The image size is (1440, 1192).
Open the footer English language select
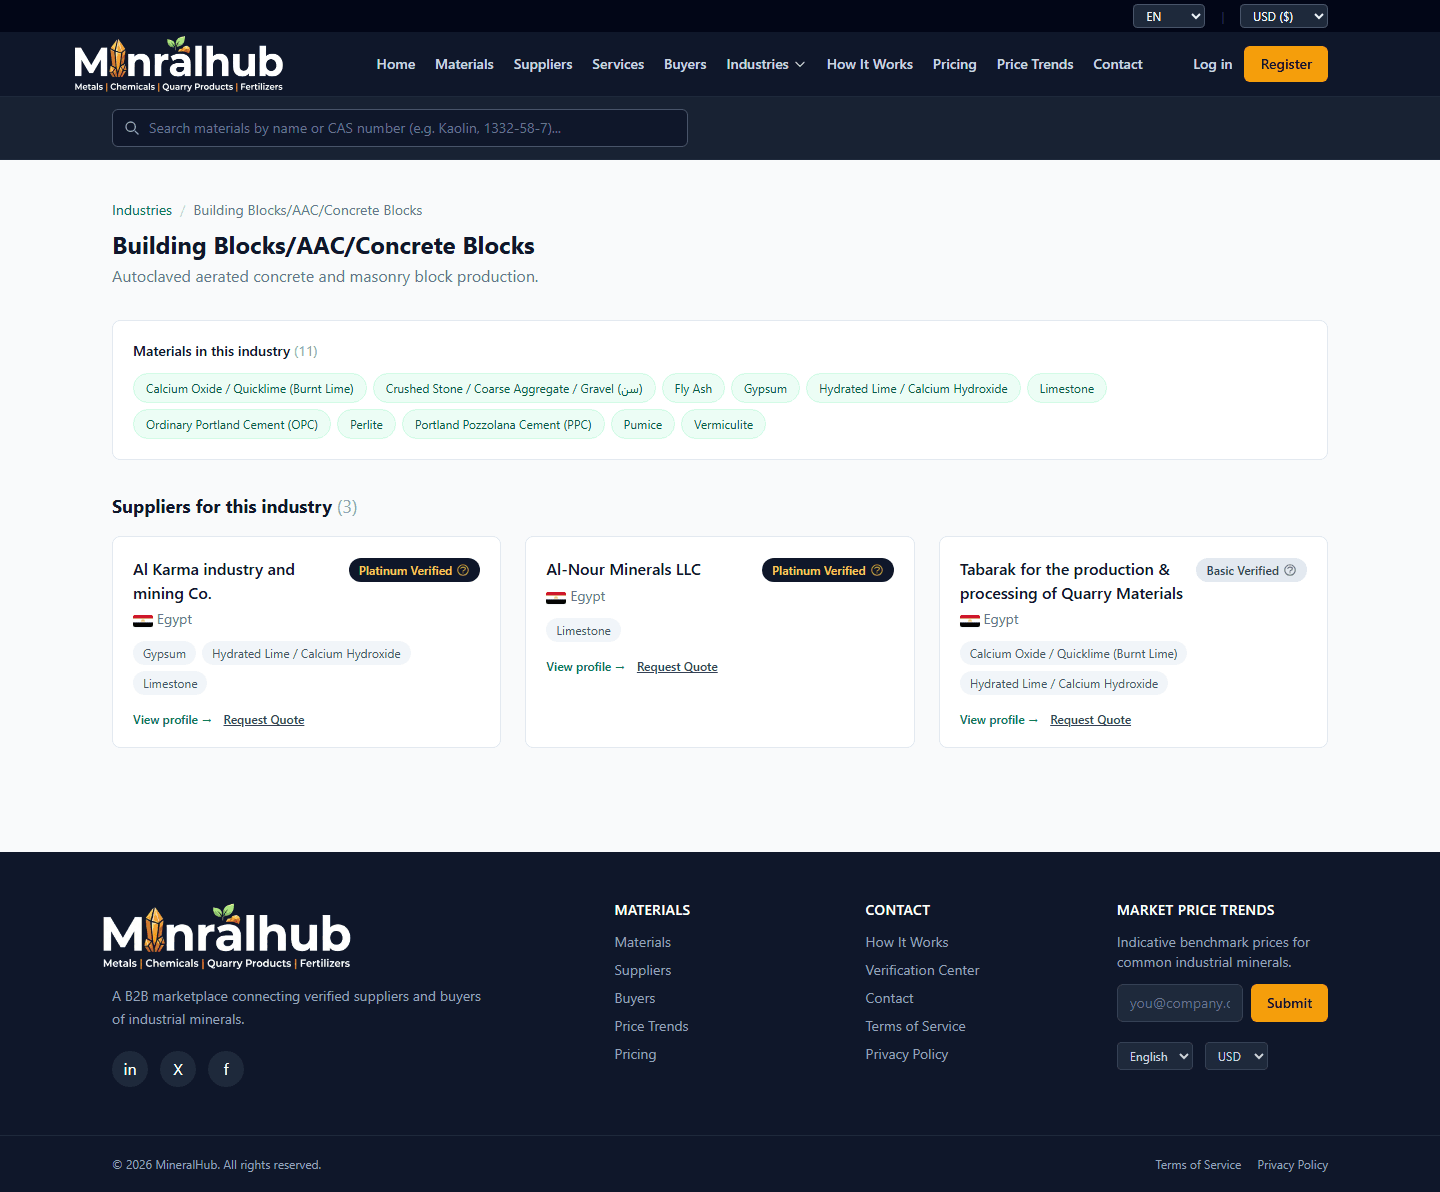tap(1155, 1056)
